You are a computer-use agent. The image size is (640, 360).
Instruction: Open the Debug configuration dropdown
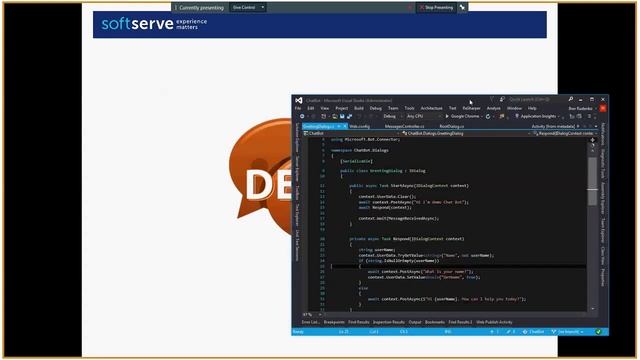[x=392, y=116]
